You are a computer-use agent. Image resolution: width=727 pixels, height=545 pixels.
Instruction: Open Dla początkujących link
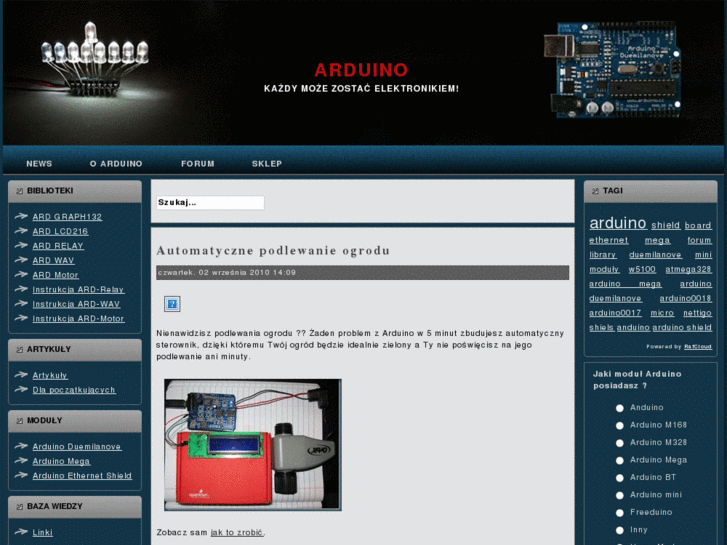(74, 390)
